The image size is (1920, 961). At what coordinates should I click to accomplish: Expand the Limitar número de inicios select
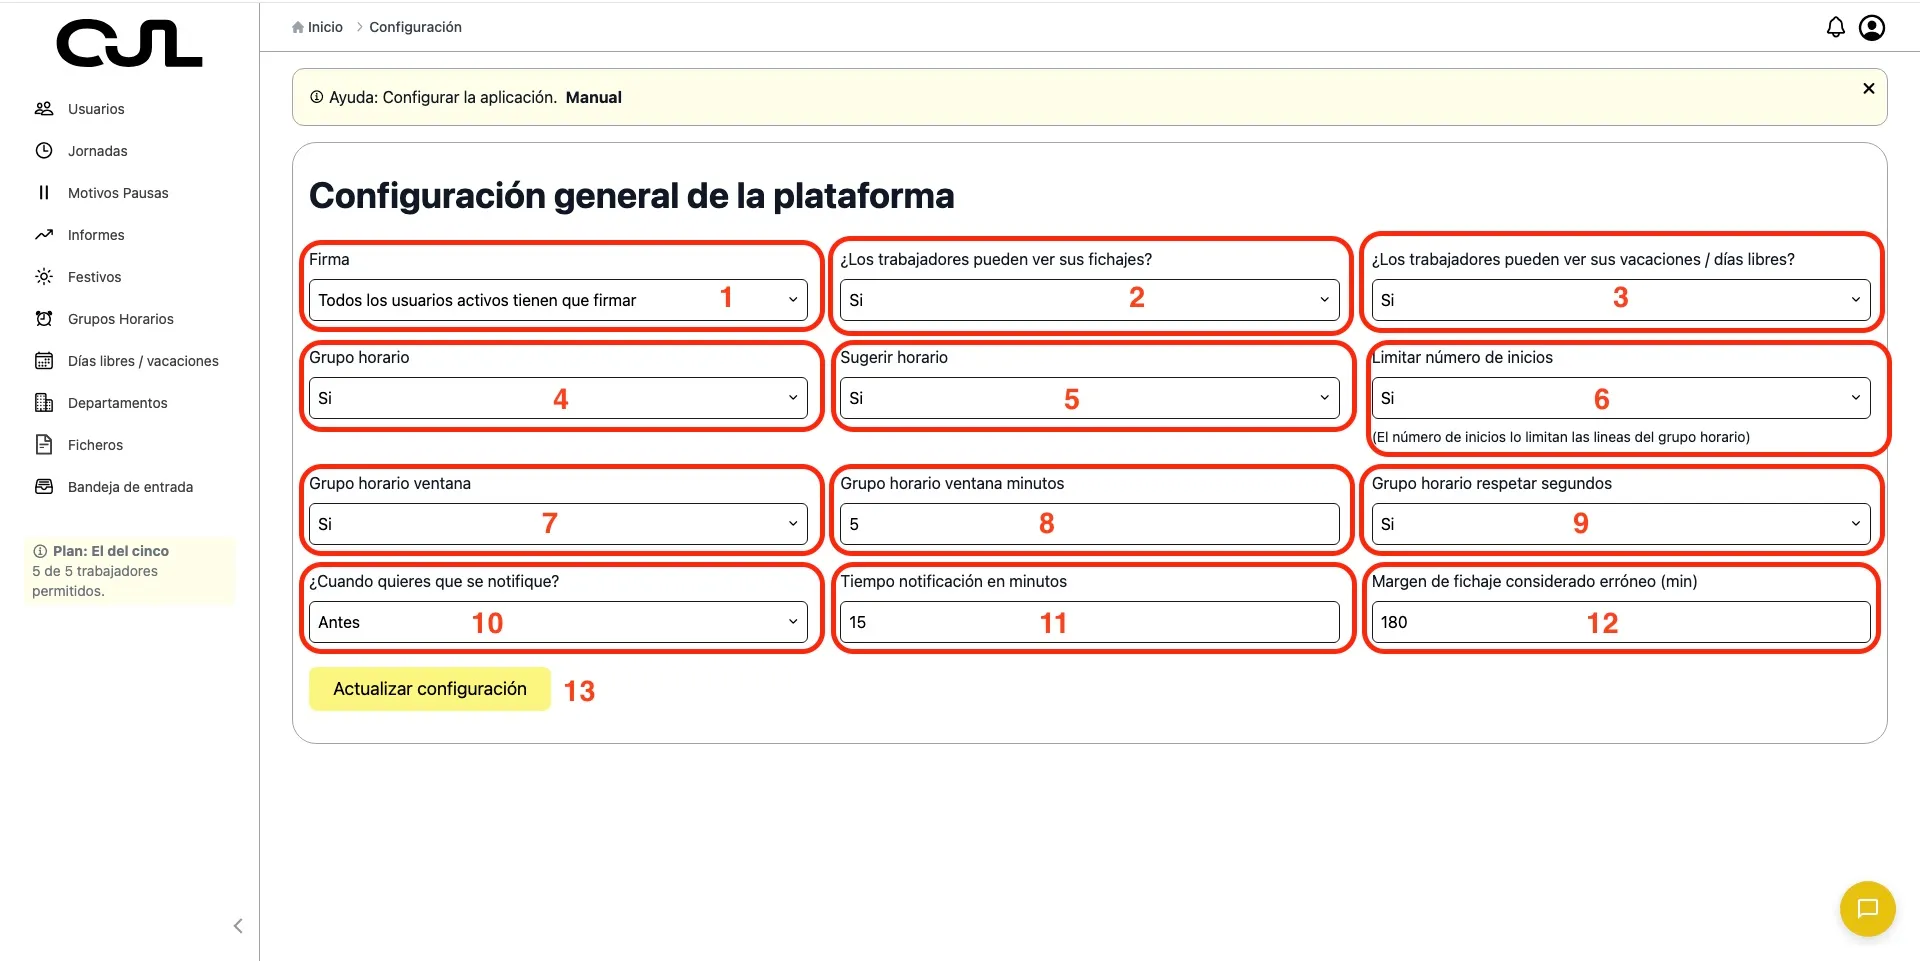[1621, 398]
